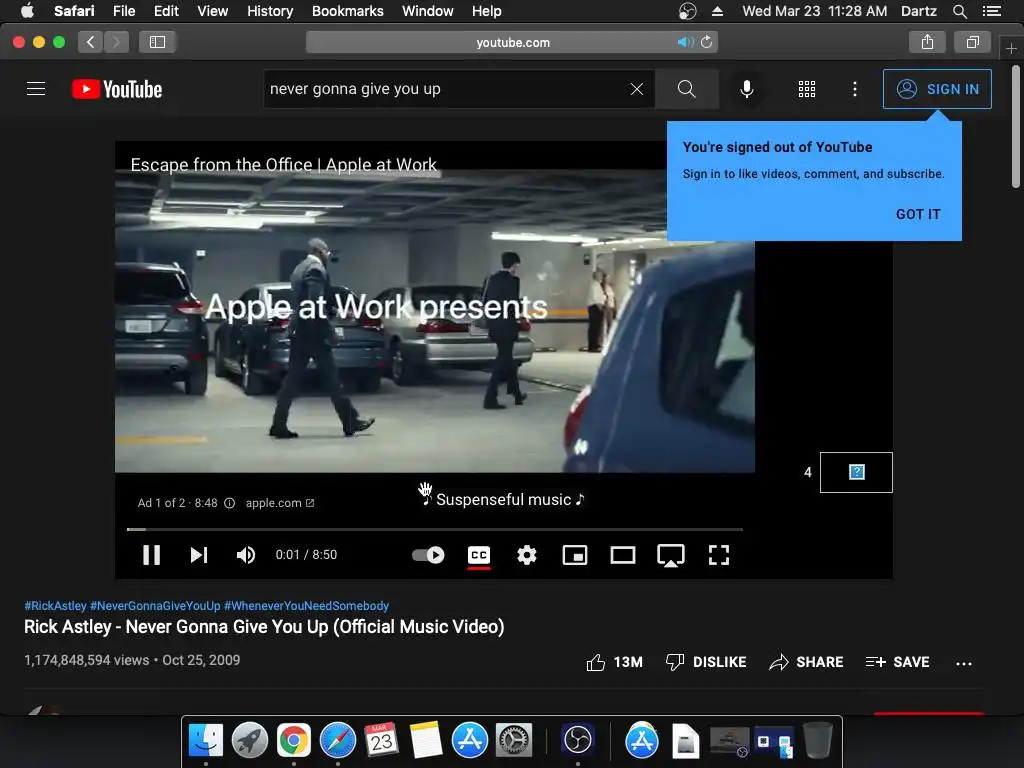This screenshot has height=768, width=1024.
Task: Open YouTube settings three-dot menu
Action: pyautogui.click(x=855, y=89)
